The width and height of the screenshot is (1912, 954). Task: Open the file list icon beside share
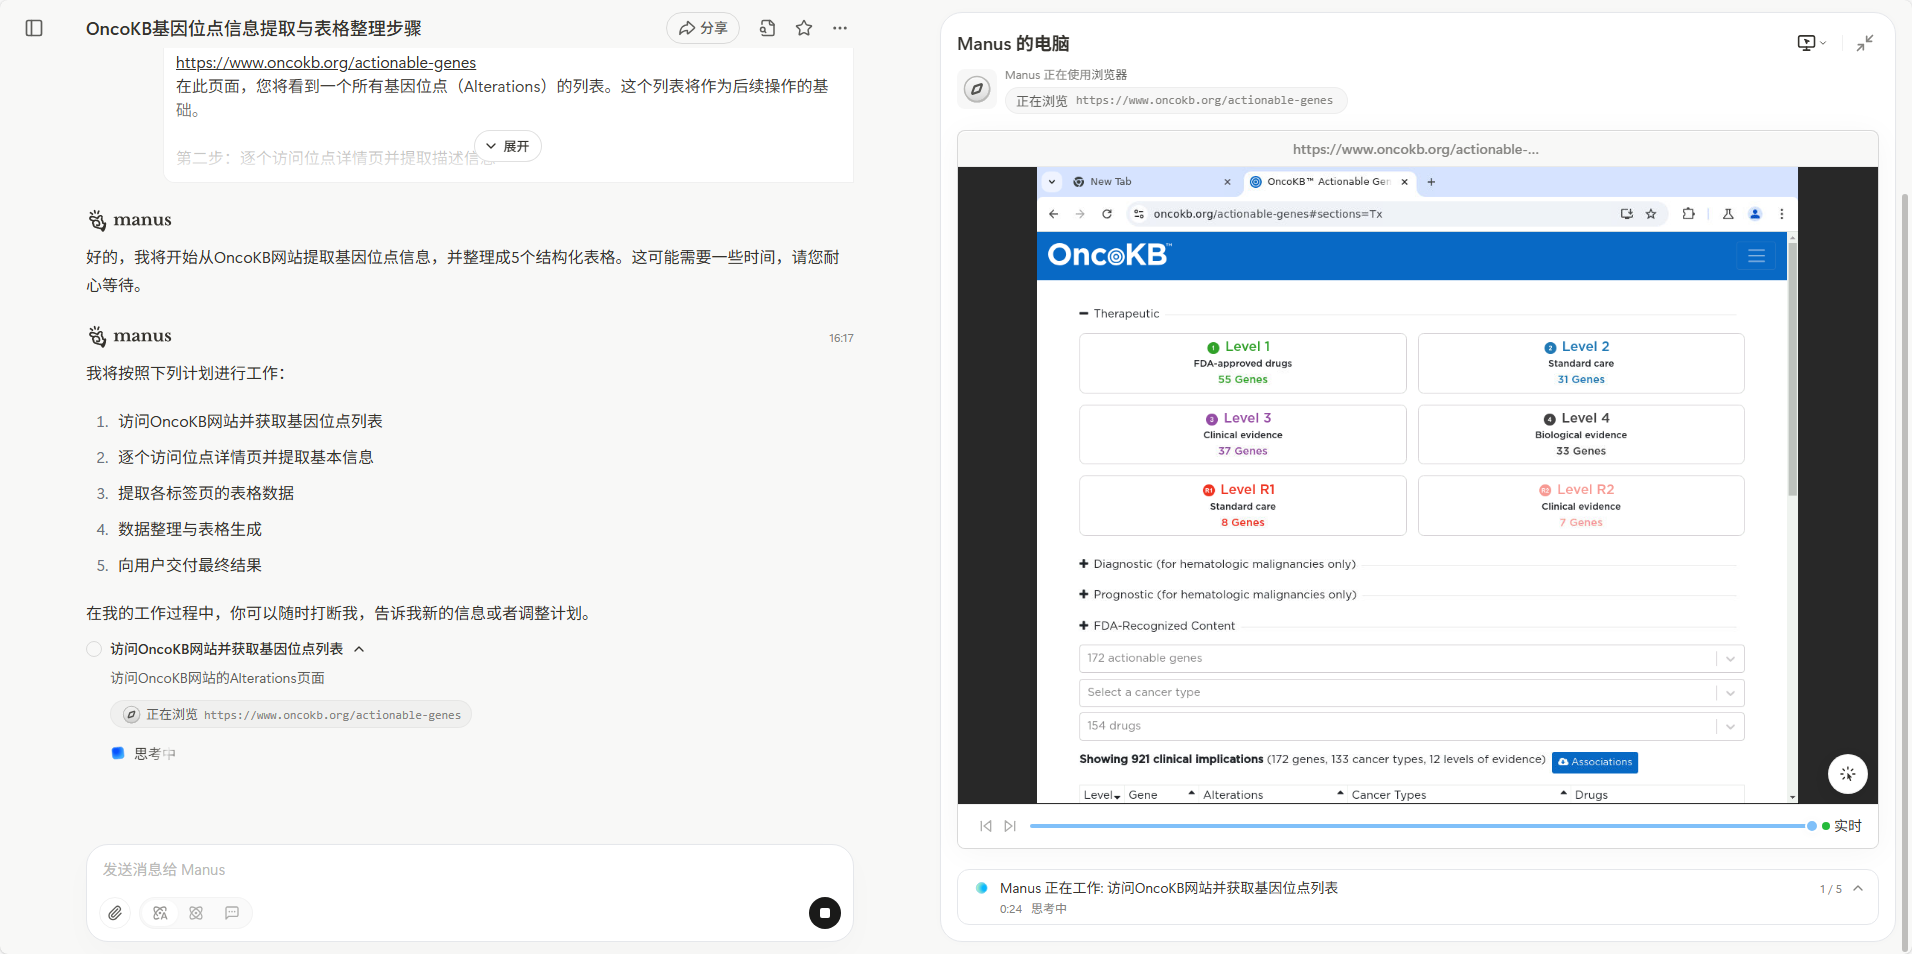point(767,28)
